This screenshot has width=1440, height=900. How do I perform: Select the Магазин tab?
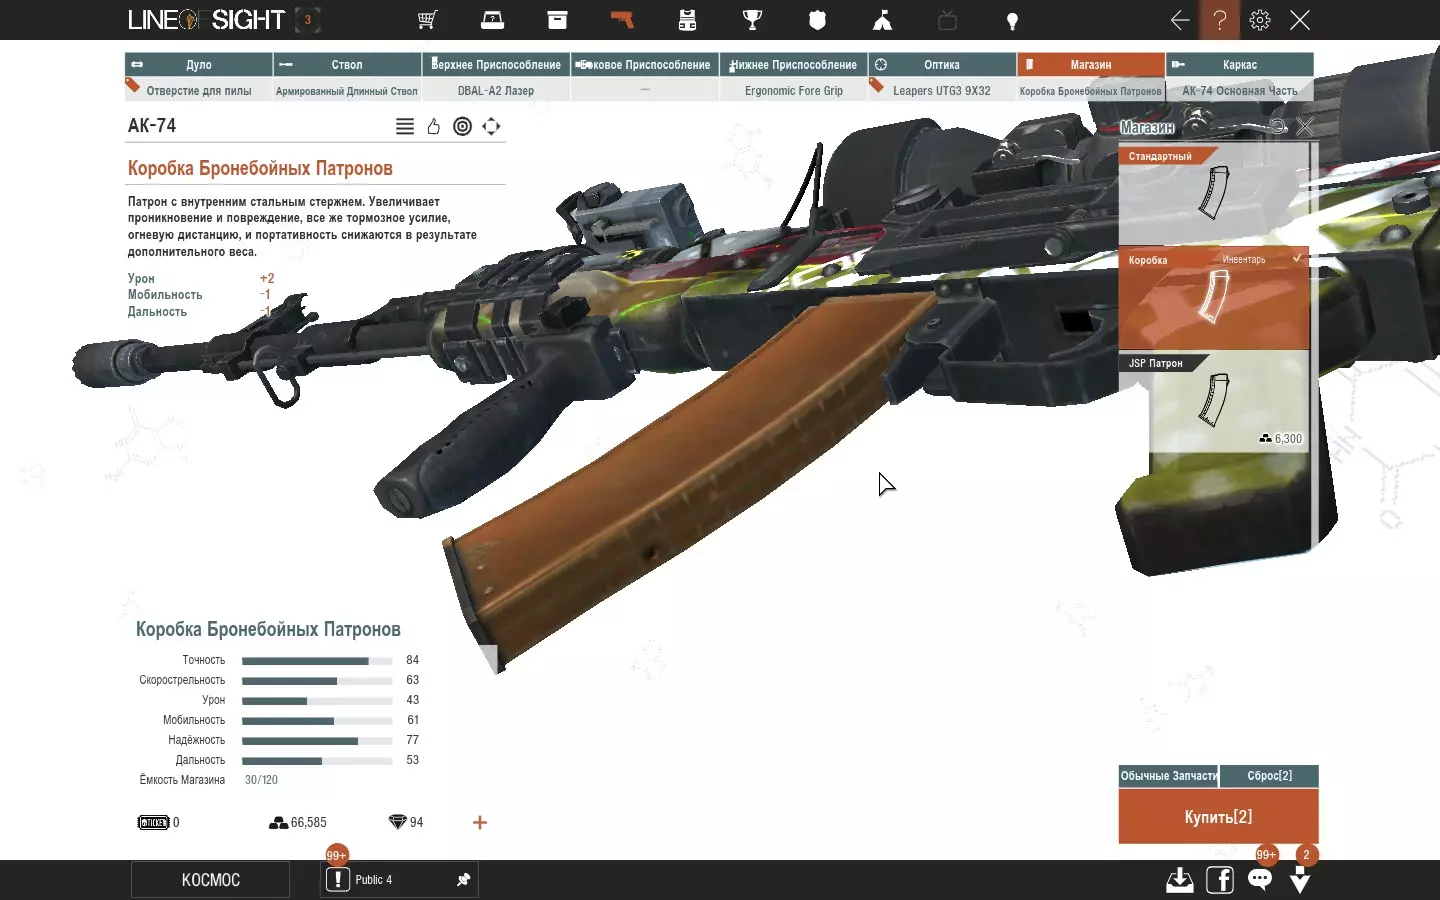tap(1091, 64)
